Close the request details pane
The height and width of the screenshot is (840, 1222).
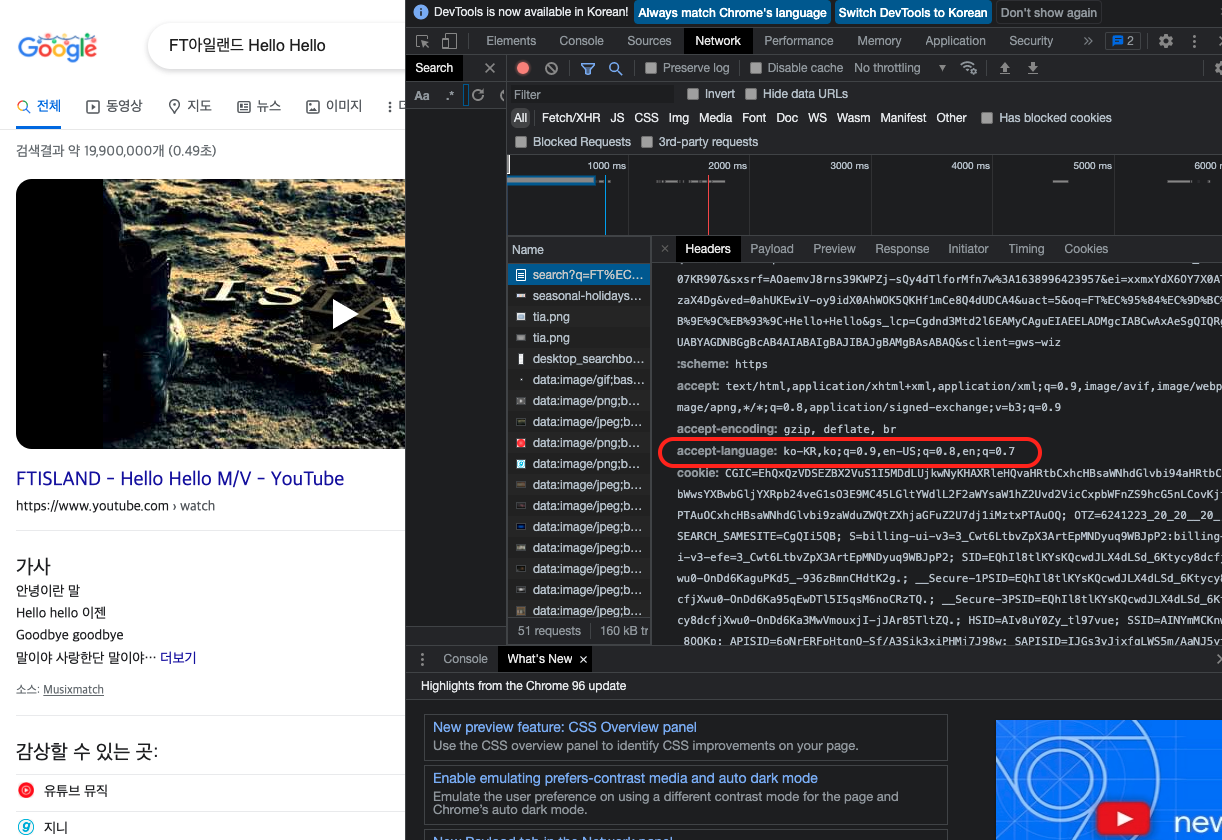[x=665, y=249]
